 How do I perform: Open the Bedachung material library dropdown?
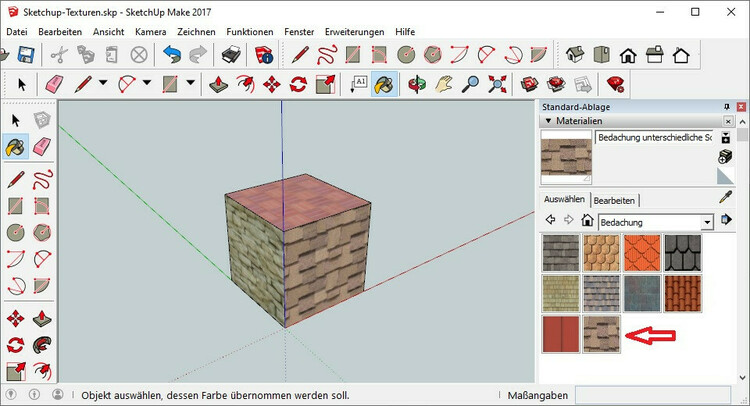coord(708,221)
